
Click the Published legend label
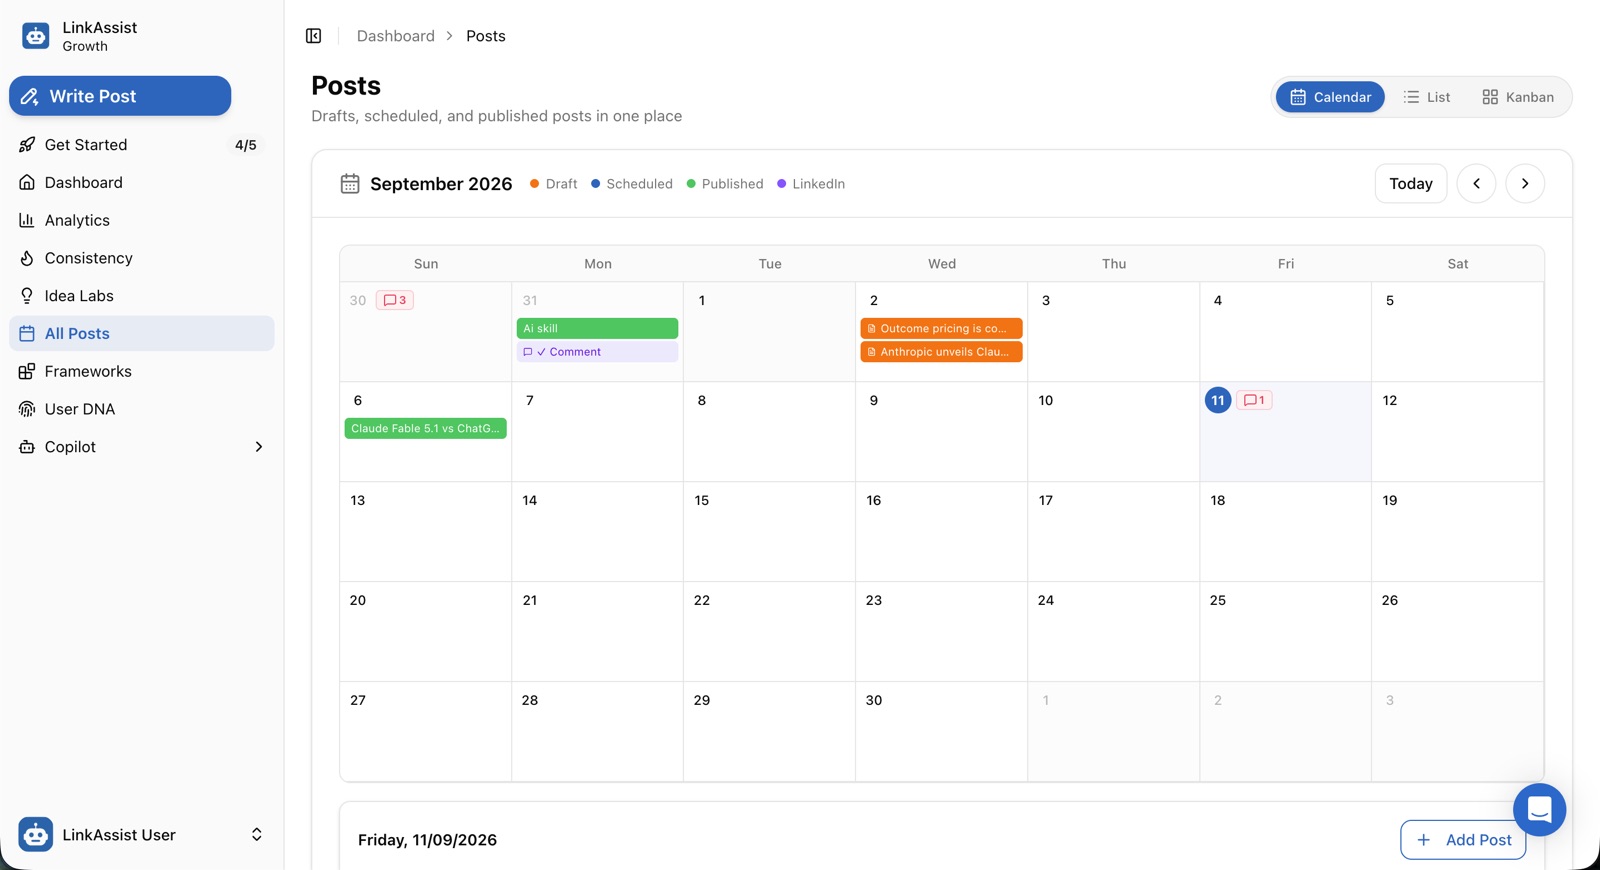[x=732, y=184]
